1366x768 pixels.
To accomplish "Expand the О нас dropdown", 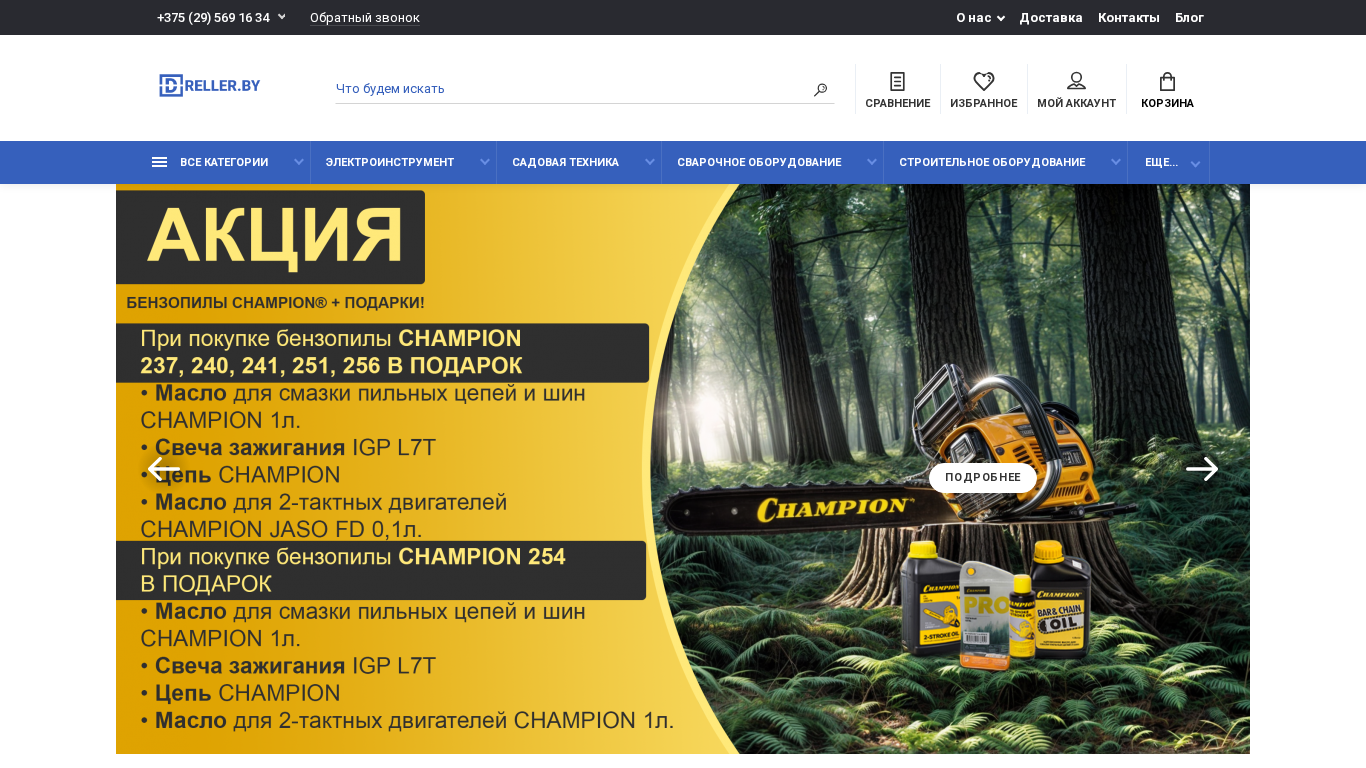I will (x=980, y=18).
